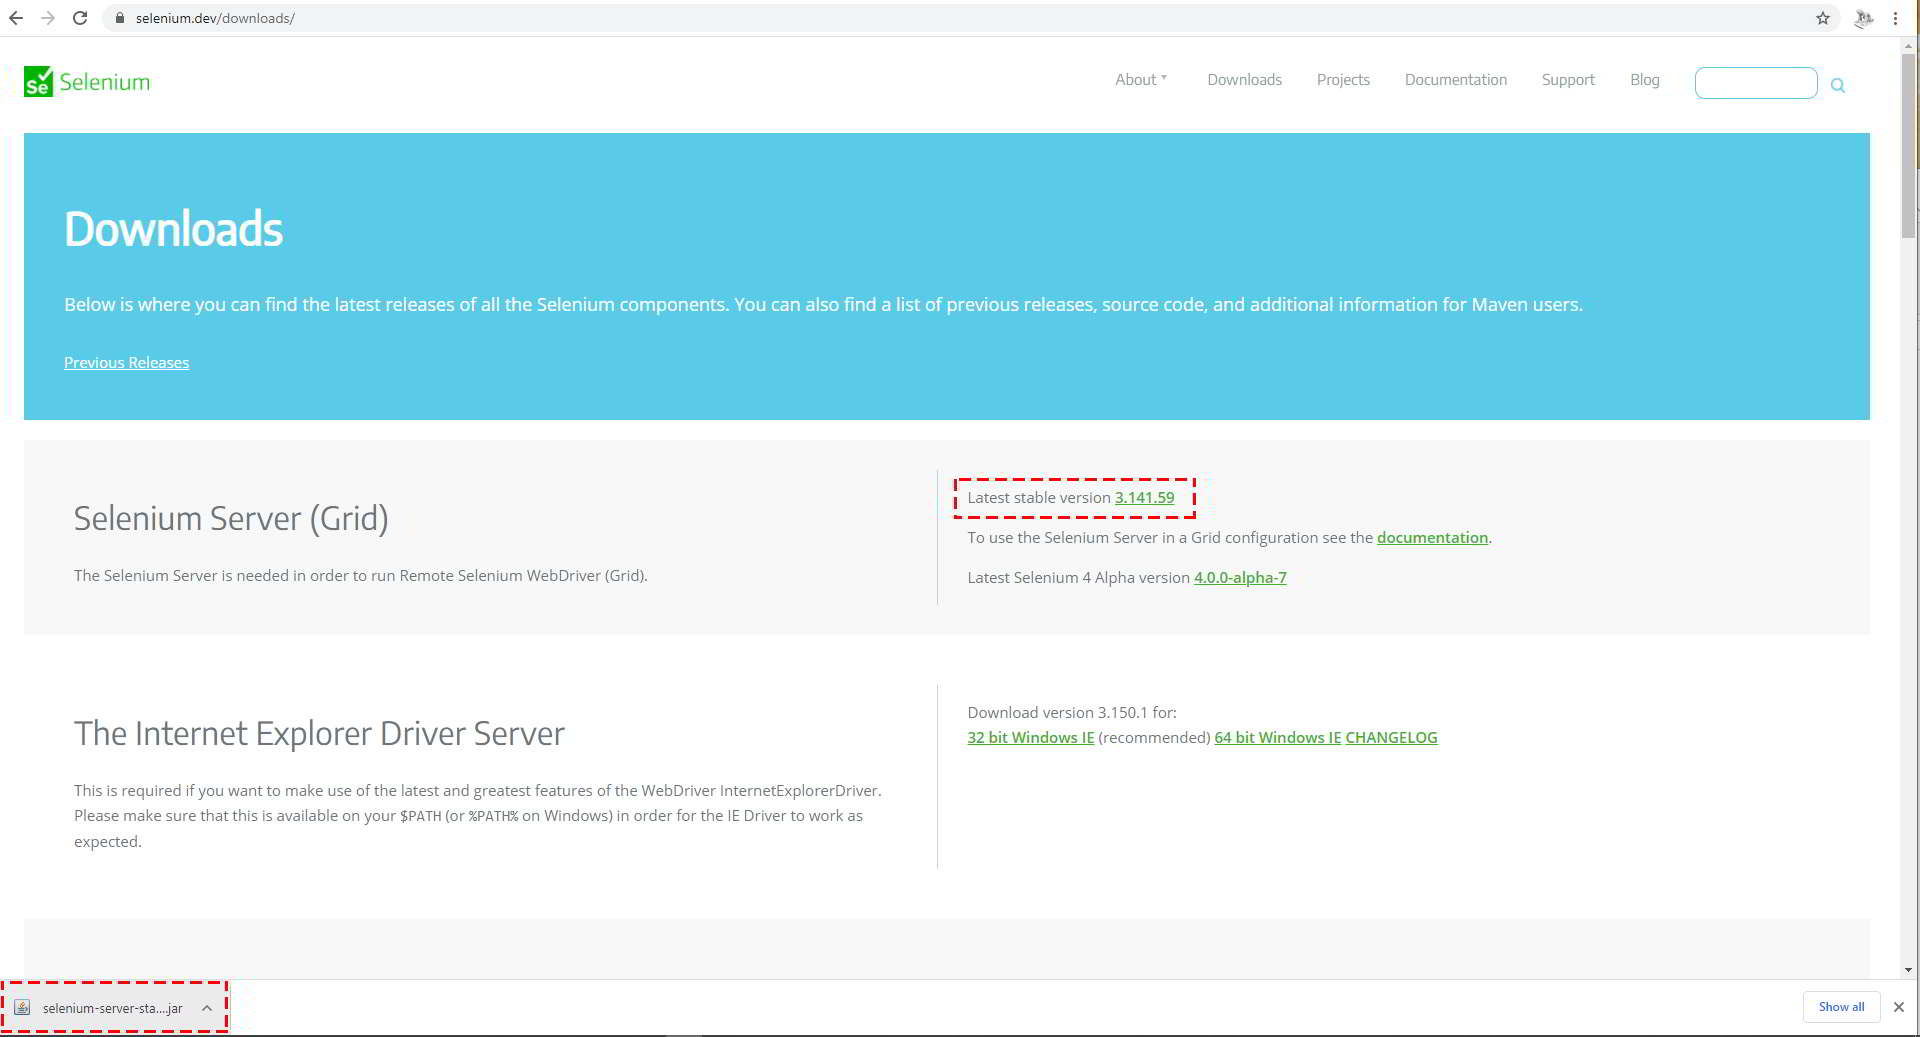This screenshot has height=1037, width=1920.
Task: Click the Selenium Server (Grid) heading
Action: [231, 518]
